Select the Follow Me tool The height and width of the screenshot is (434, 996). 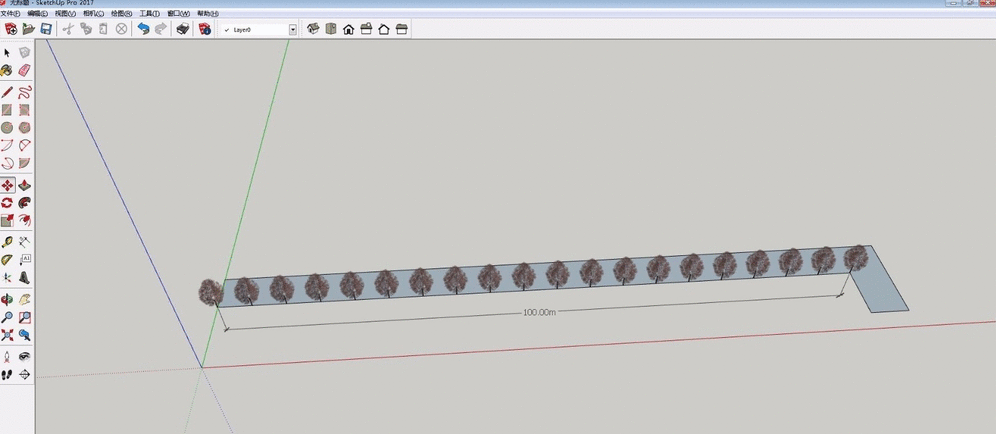click(24, 203)
